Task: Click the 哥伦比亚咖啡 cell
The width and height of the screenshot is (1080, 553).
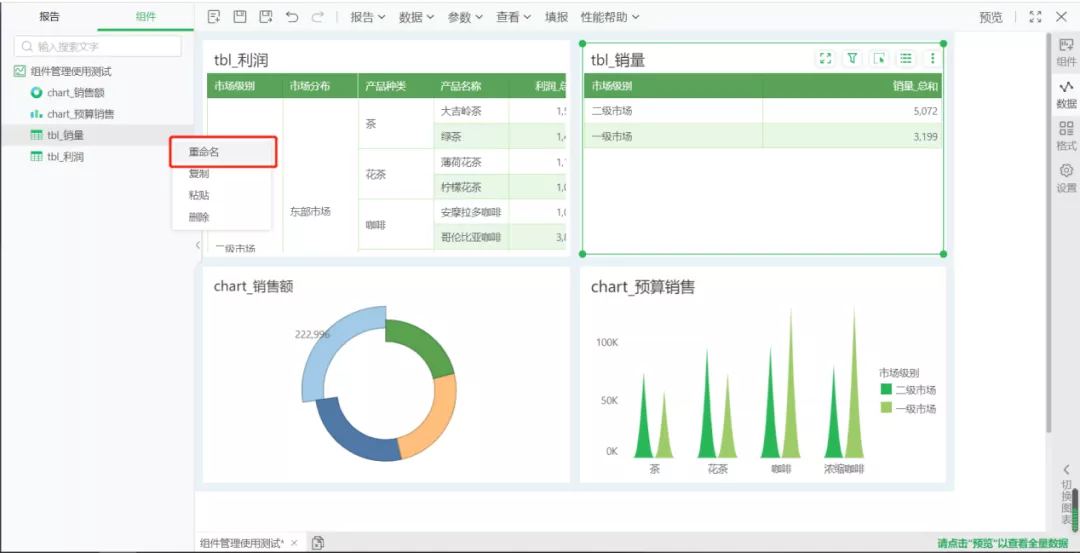Action: tap(471, 237)
